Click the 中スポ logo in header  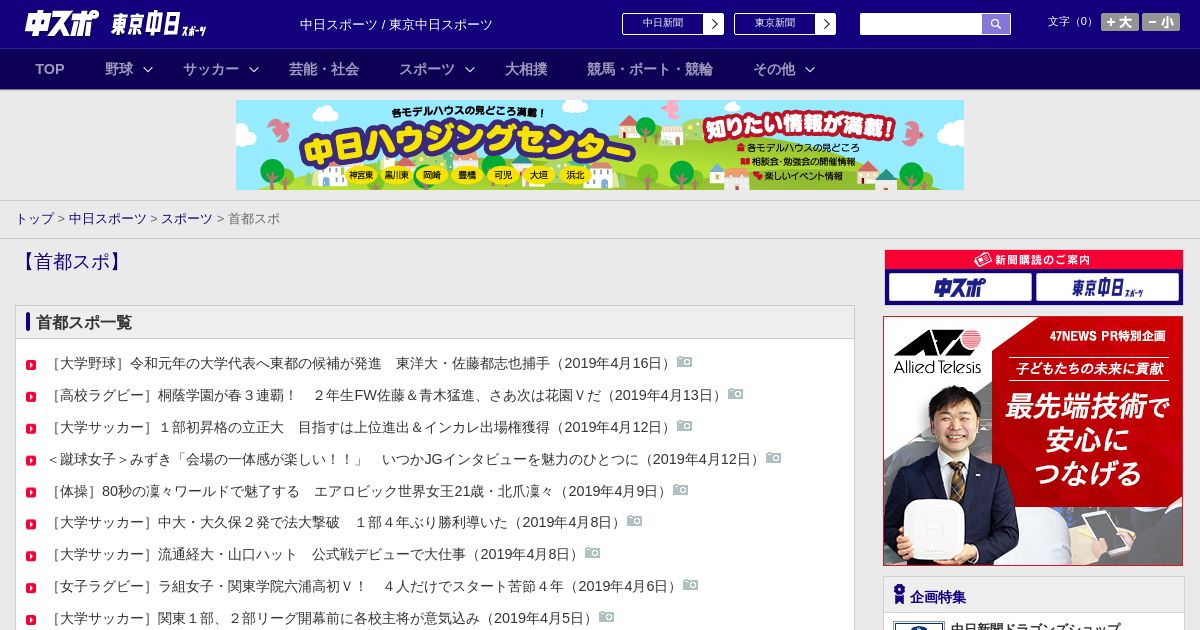(62, 23)
